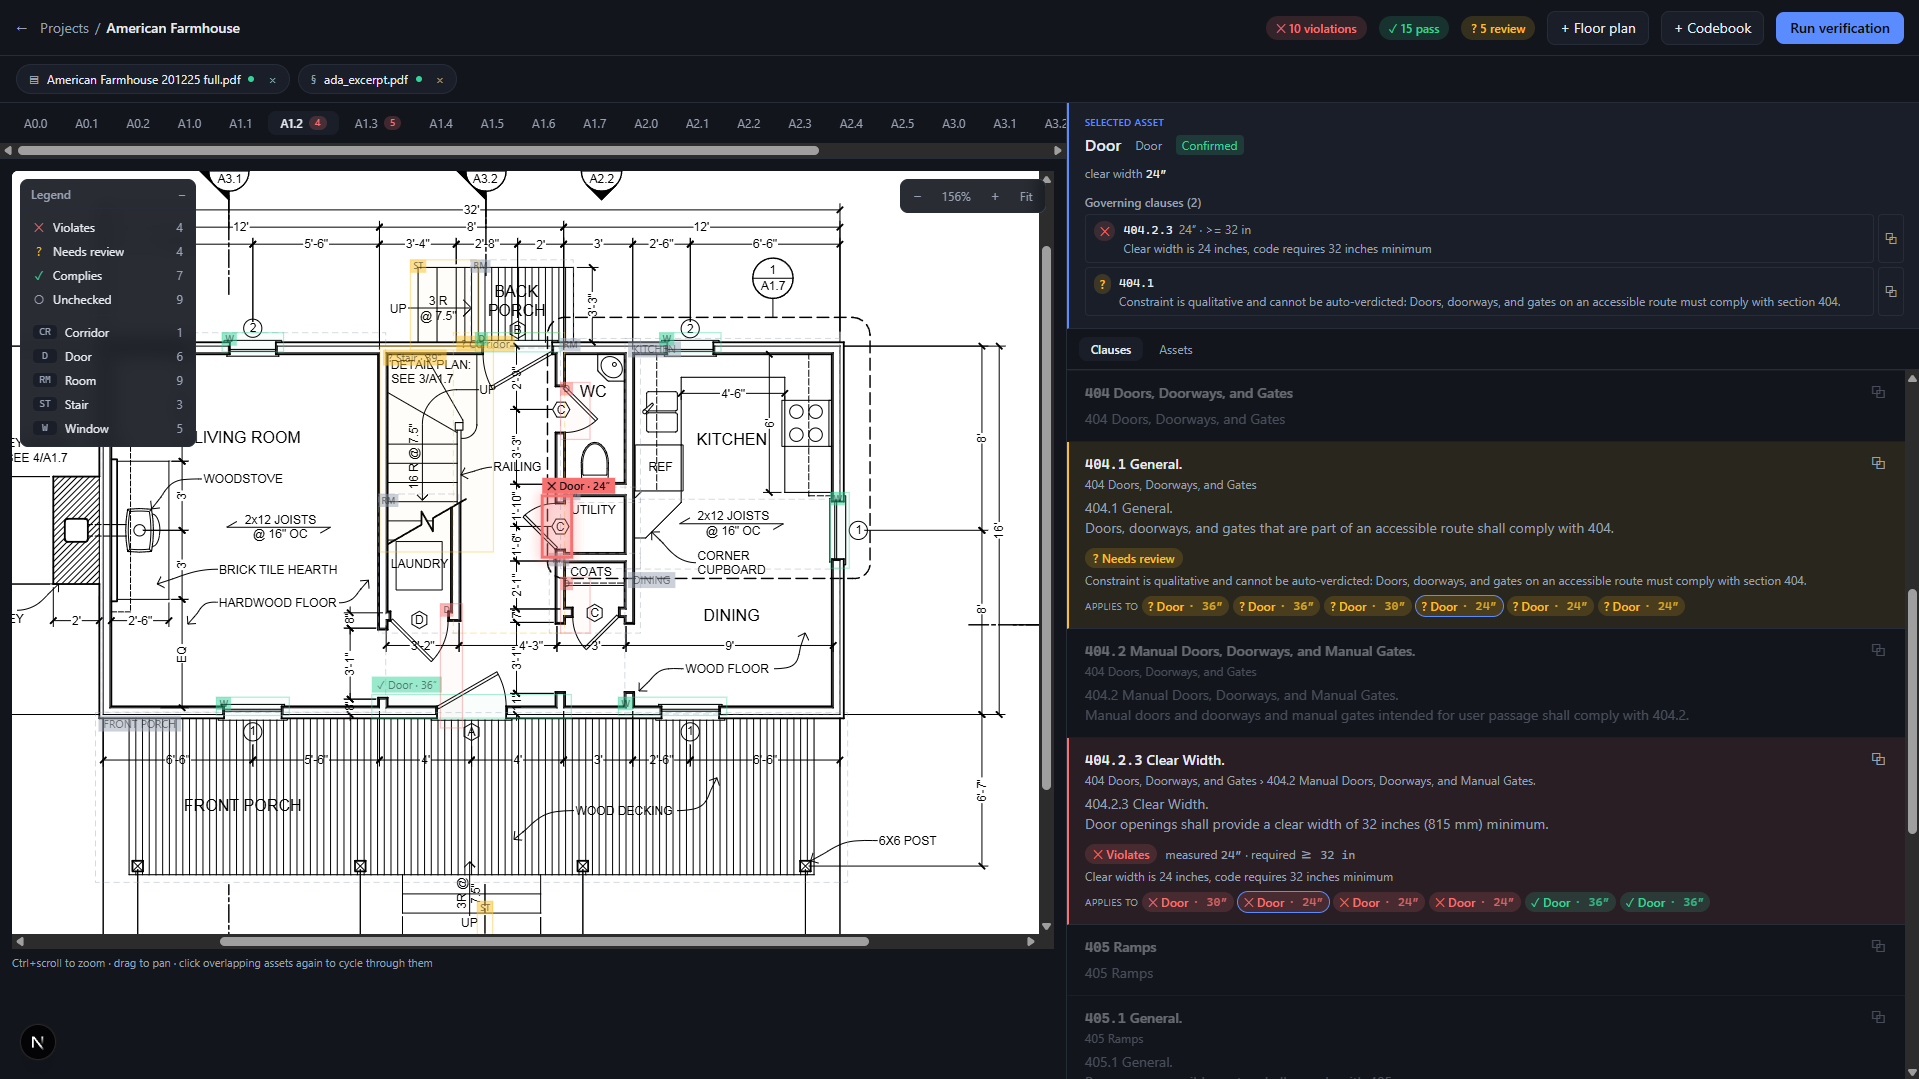The image size is (1919, 1079).
Task: Toggle Window asset type in legend
Action: point(108,429)
